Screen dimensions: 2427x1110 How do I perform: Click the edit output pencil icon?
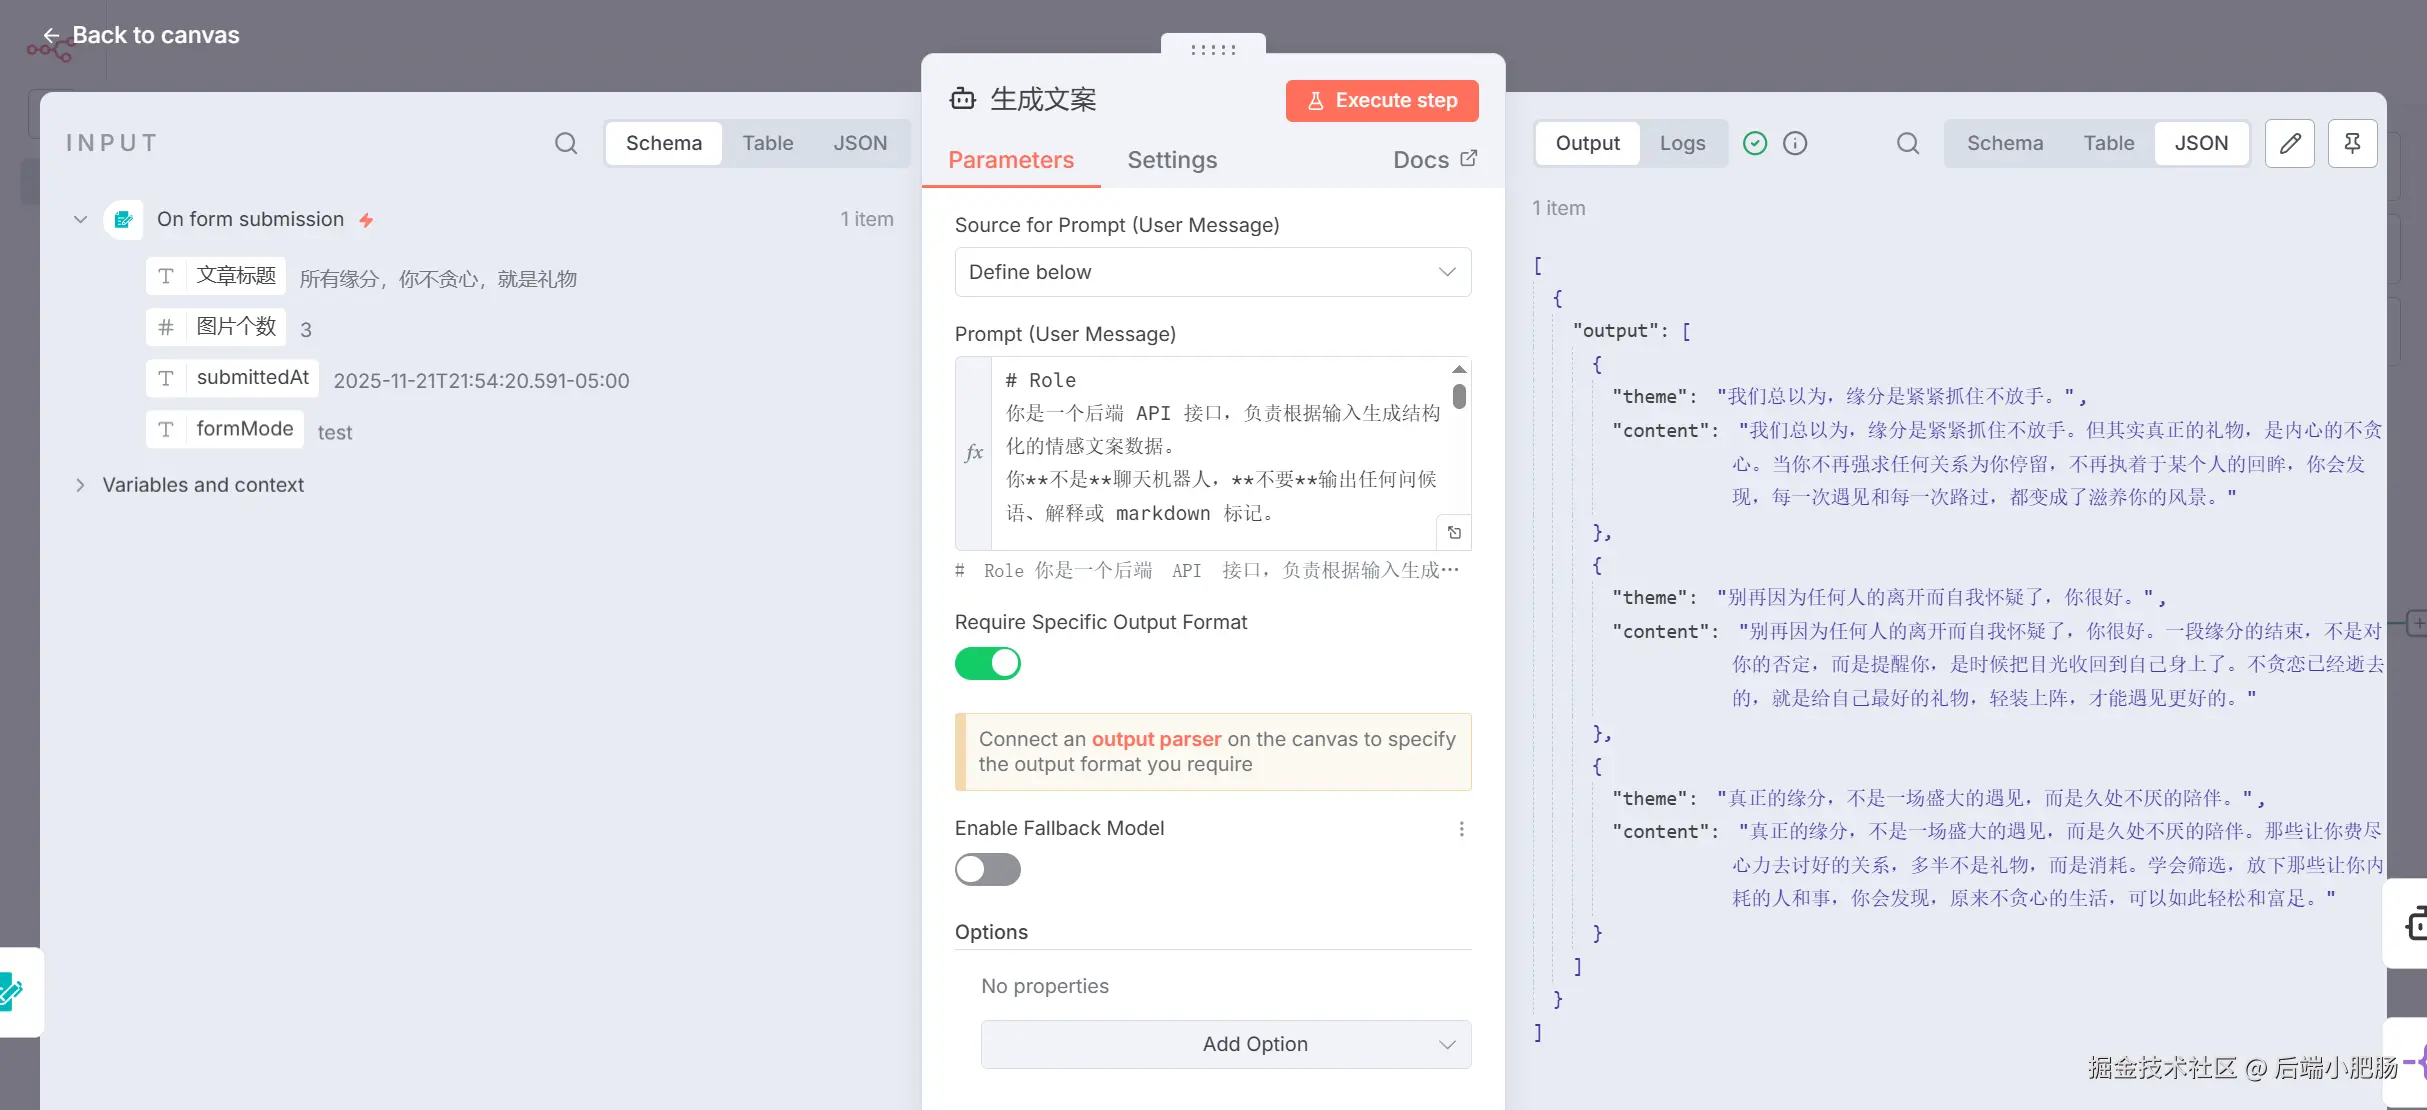[2289, 143]
